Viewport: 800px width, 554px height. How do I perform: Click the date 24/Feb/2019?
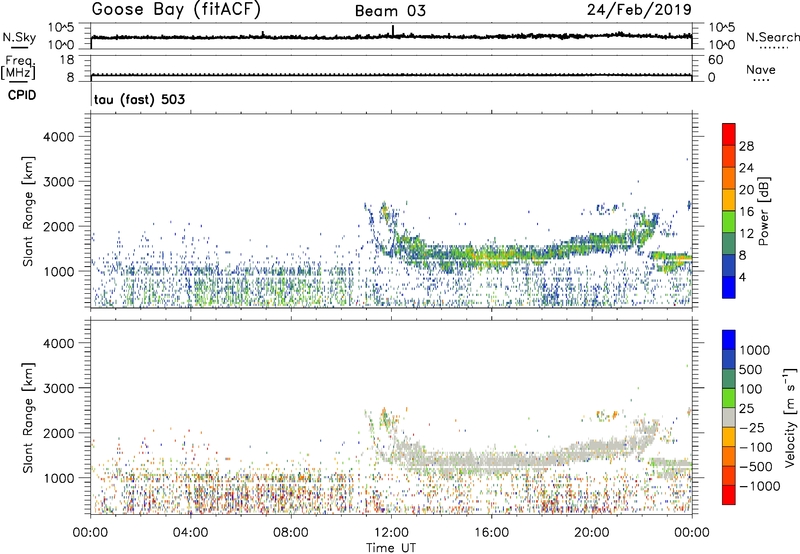click(639, 9)
